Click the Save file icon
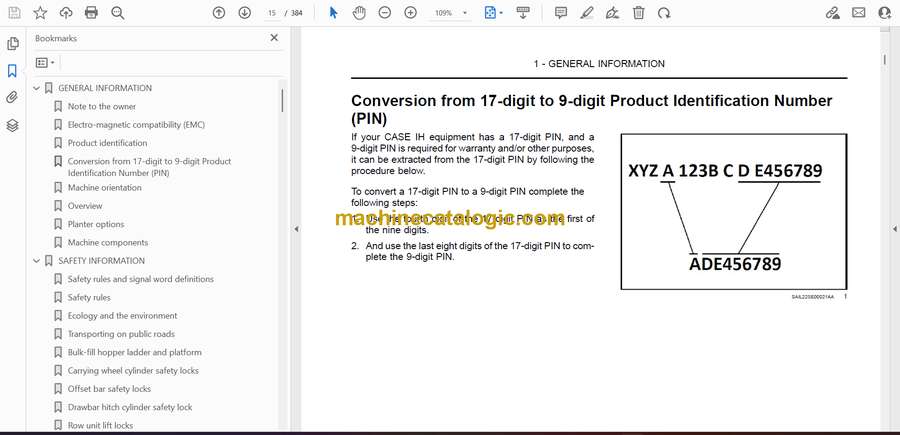Viewport: 900px width, 435px height. (14, 13)
